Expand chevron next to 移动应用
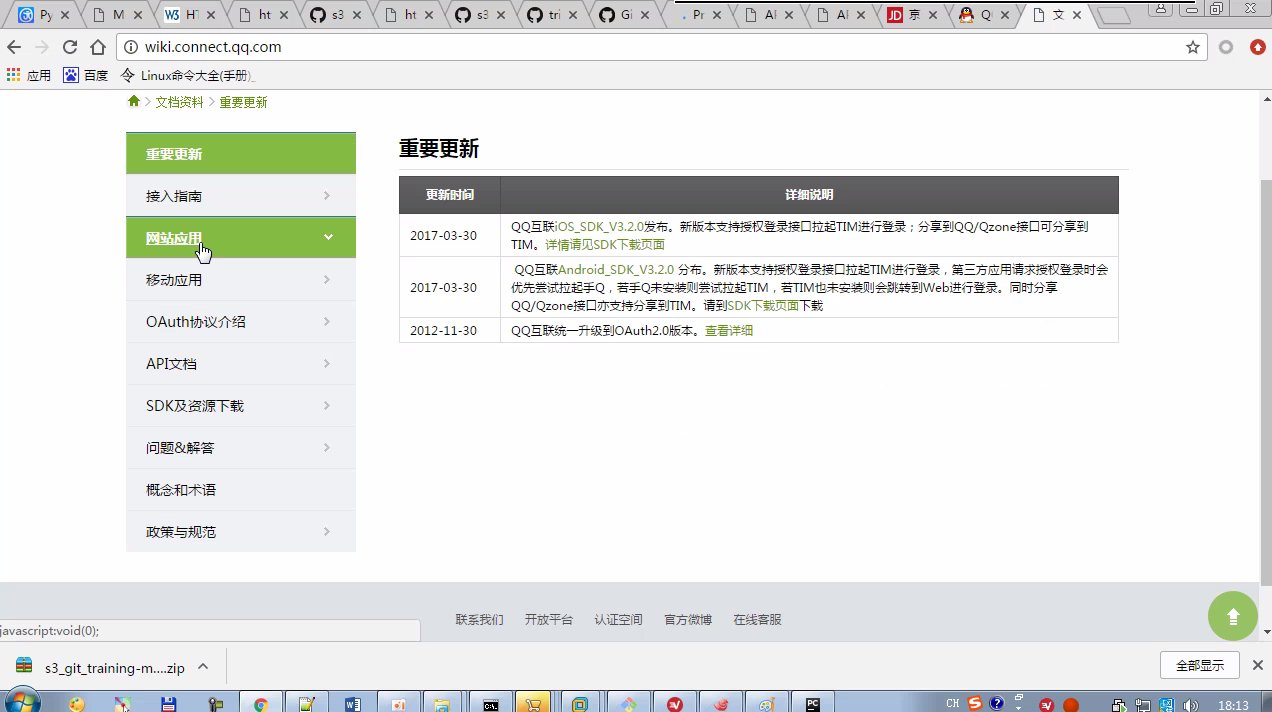 tap(327, 279)
